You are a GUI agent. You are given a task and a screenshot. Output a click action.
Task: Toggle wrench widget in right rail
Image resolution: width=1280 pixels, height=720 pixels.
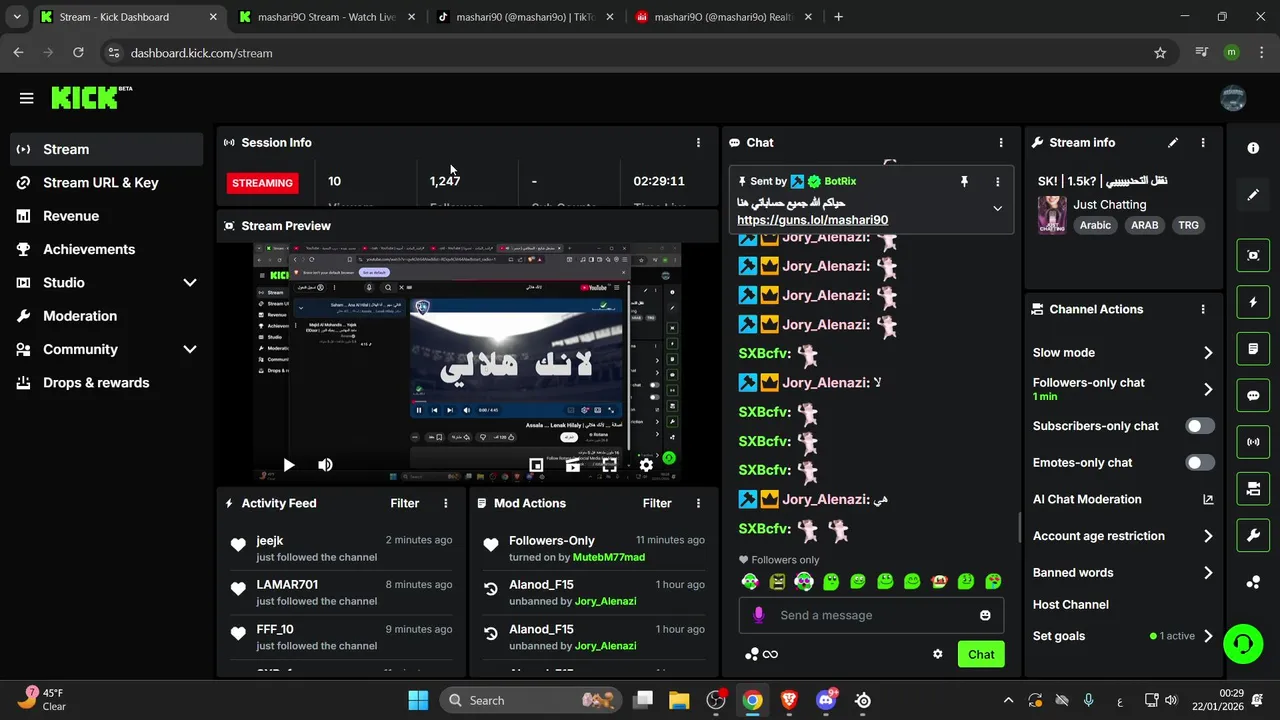click(1253, 535)
